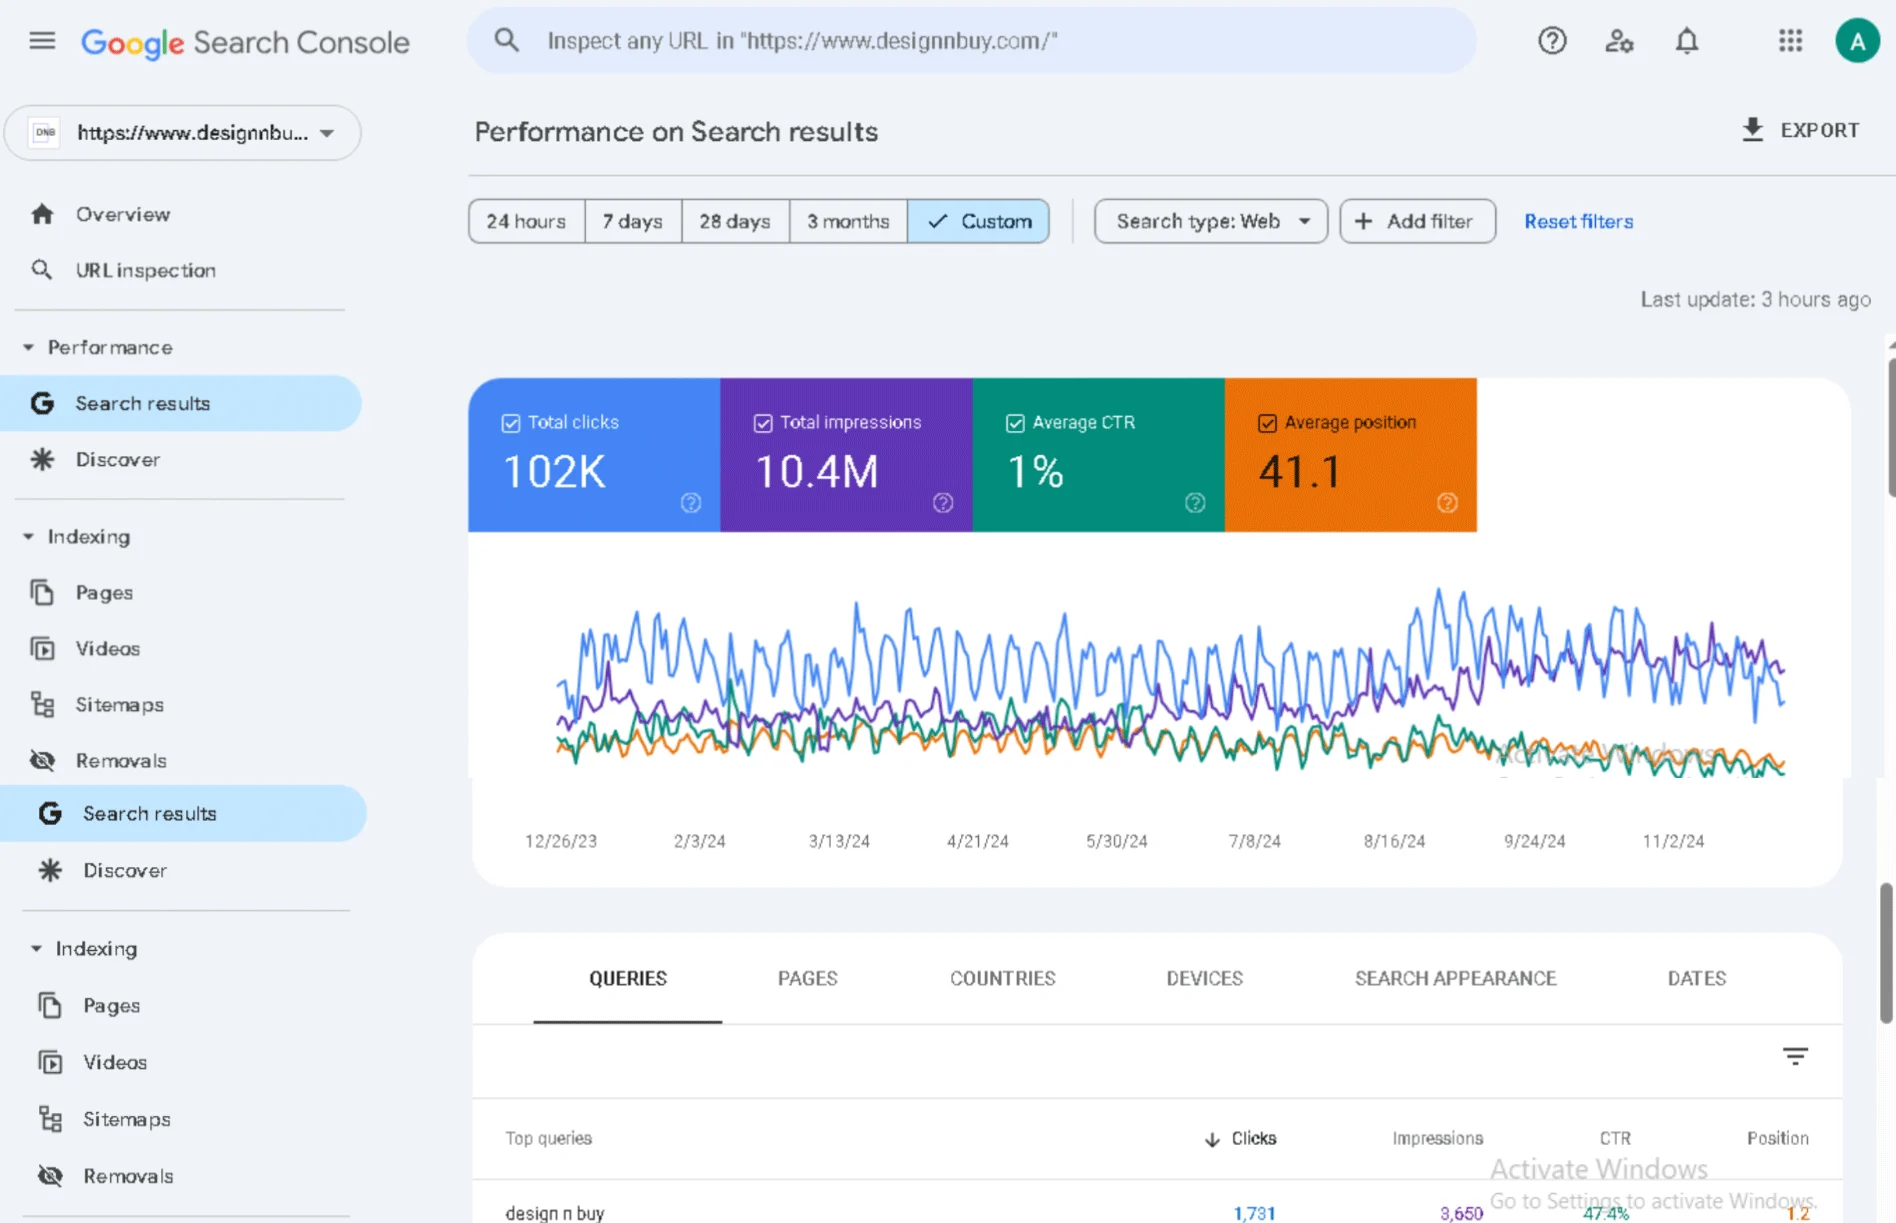Screen dimensions: 1896x1223
Task: Open the Help icon in header
Action: click(1552, 41)
